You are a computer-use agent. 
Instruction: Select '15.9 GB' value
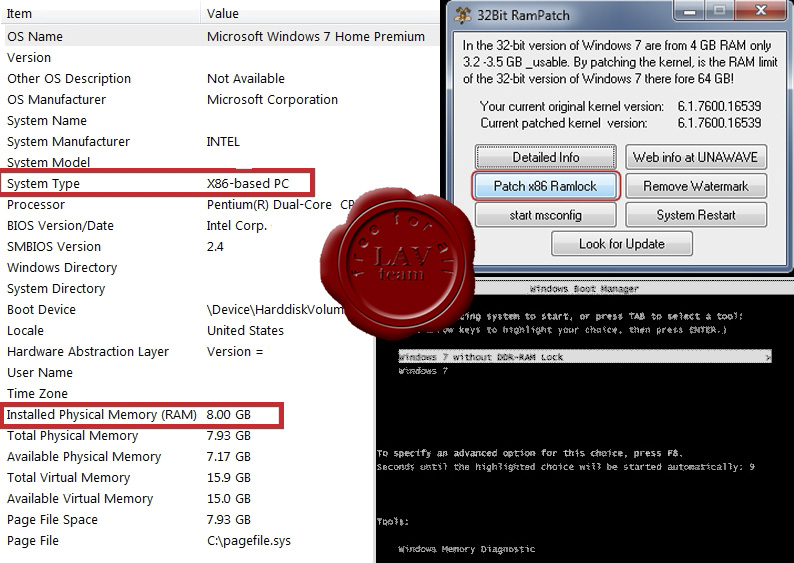(x=228, y=477)
